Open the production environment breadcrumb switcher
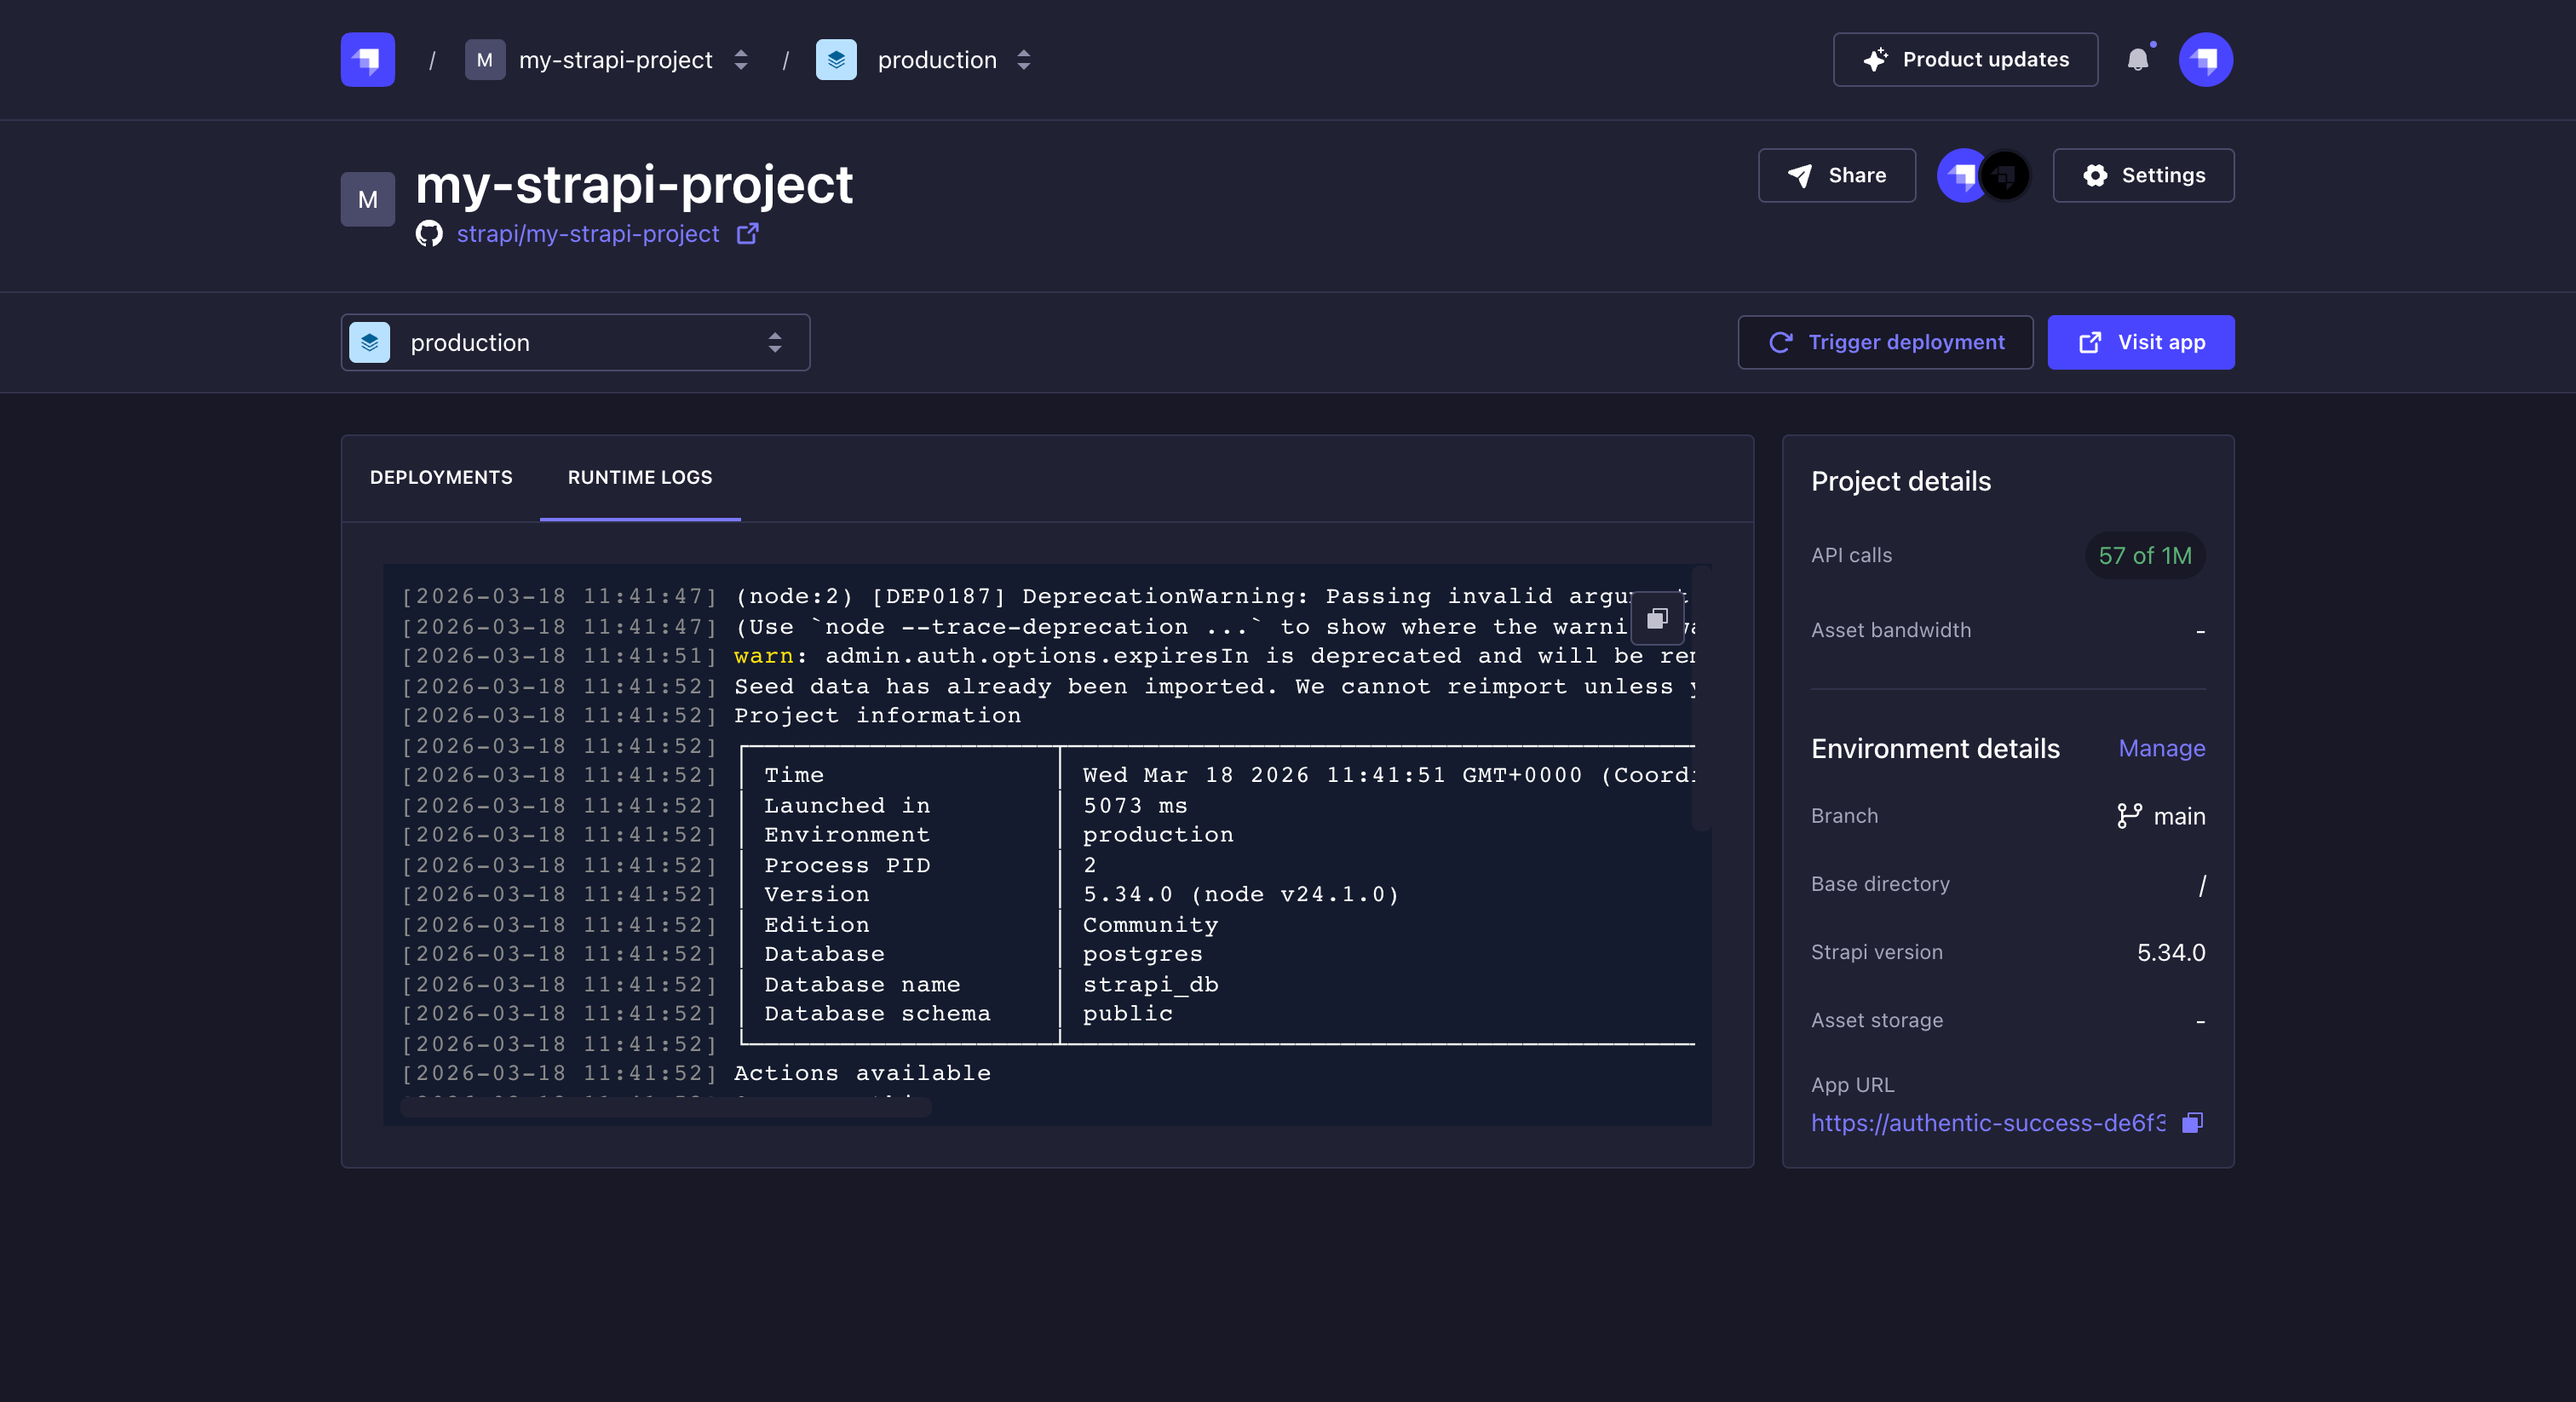Screen dimensions: 2576x1402 pos(1023,60)
